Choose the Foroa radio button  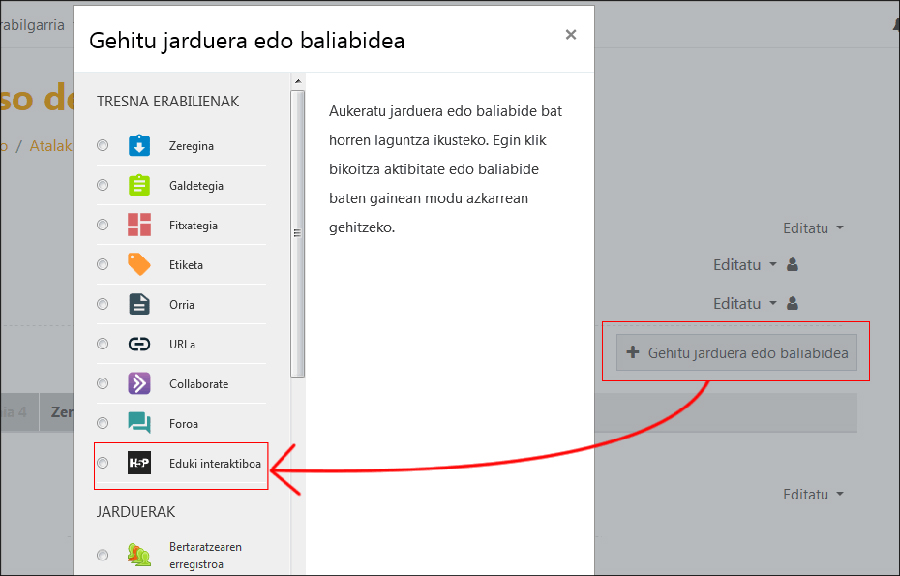tap(102, 423)
